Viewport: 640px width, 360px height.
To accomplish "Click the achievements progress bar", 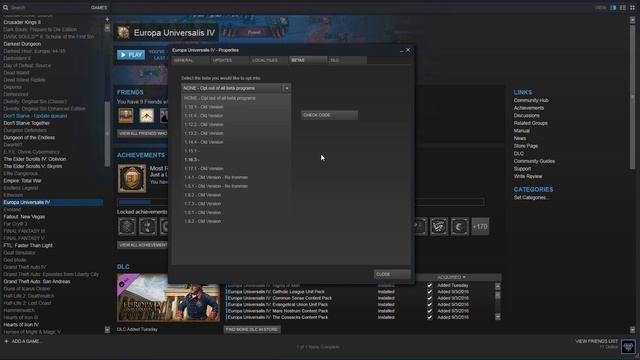I will coord(301,202).
